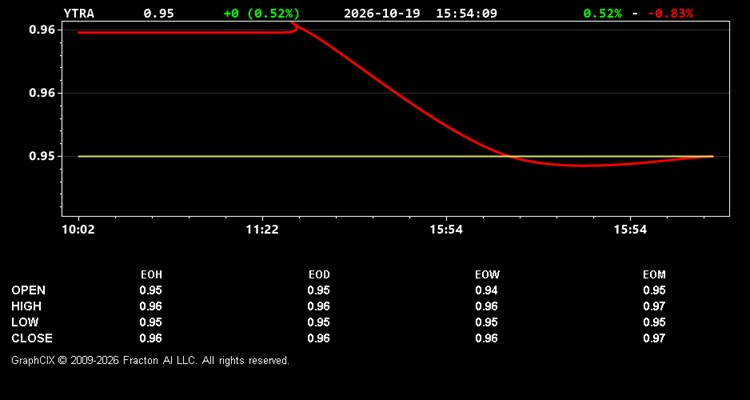Click the EOW OPEN value 0.94

tap(486, 290)
